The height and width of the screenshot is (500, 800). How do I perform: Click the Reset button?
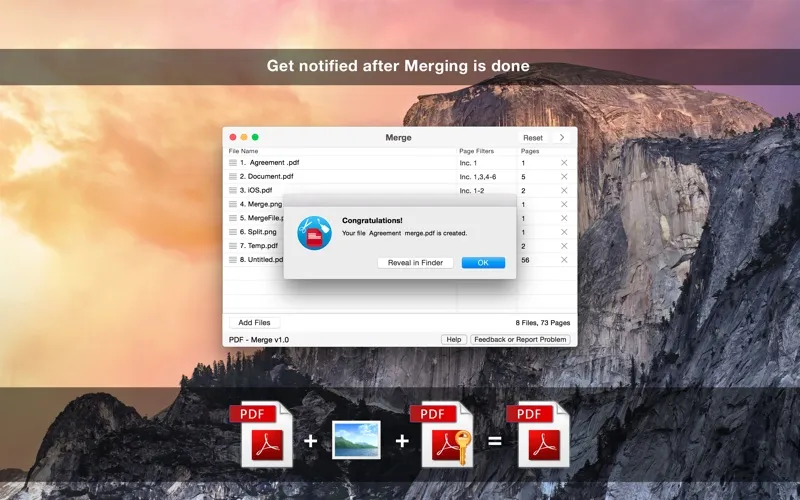coord(533,138)
